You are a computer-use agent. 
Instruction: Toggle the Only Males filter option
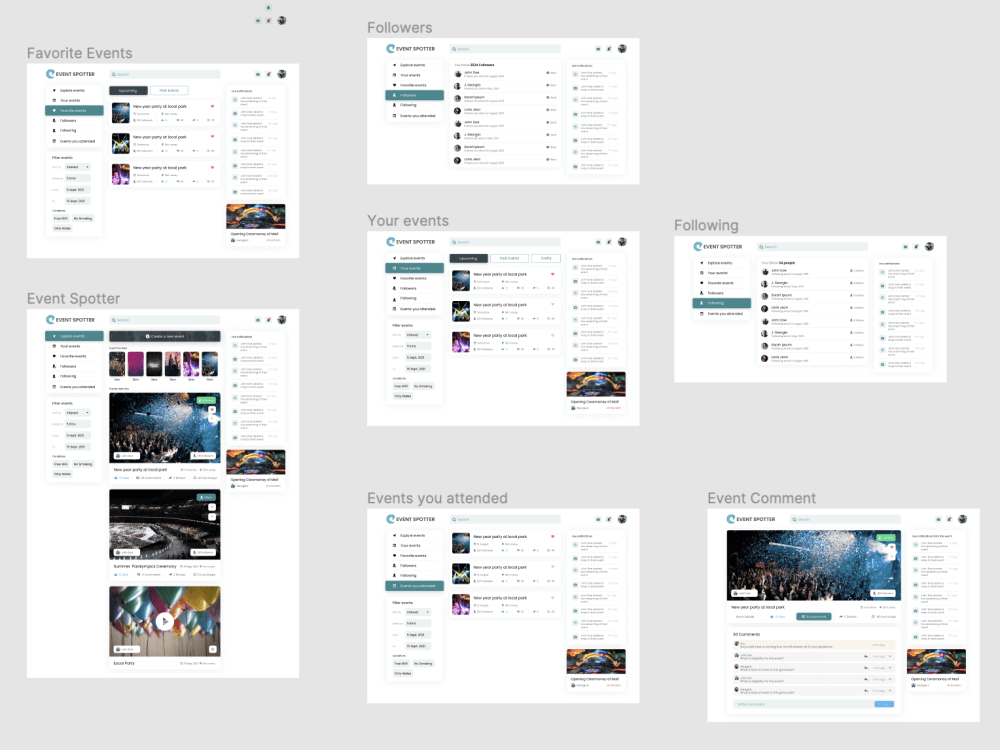(x=61, y=474)
